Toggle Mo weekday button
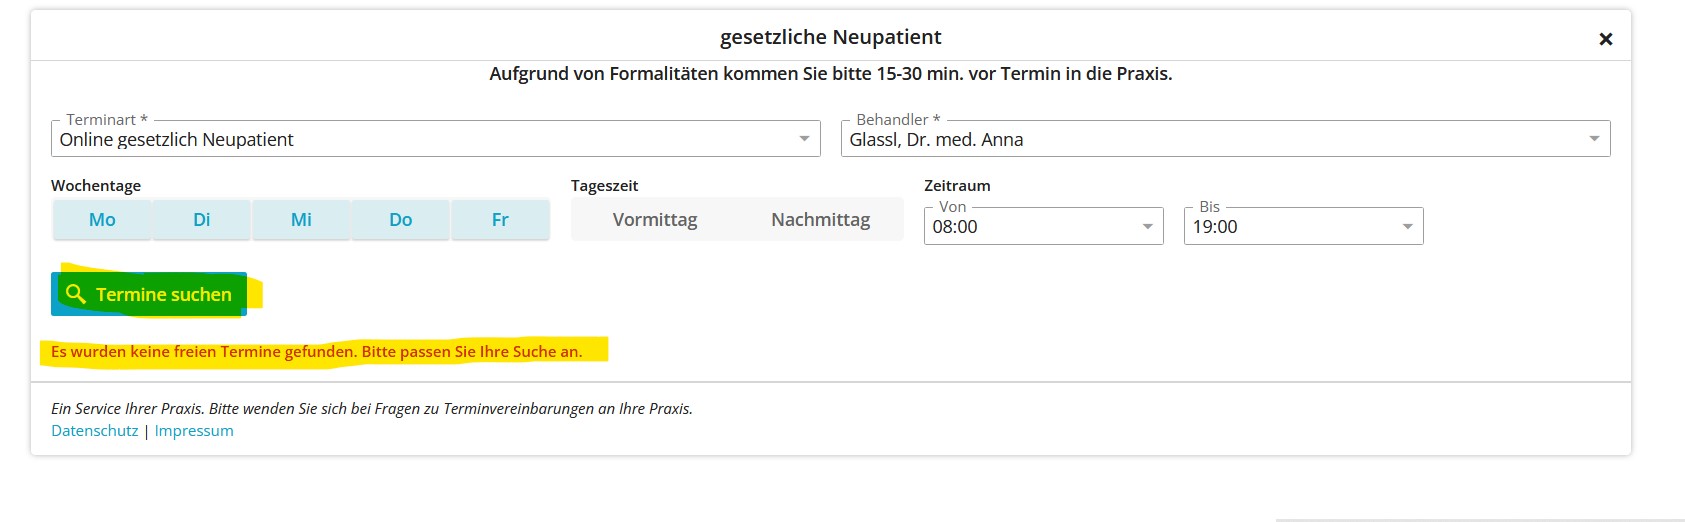1685x522 pixels. pos(102,220)
